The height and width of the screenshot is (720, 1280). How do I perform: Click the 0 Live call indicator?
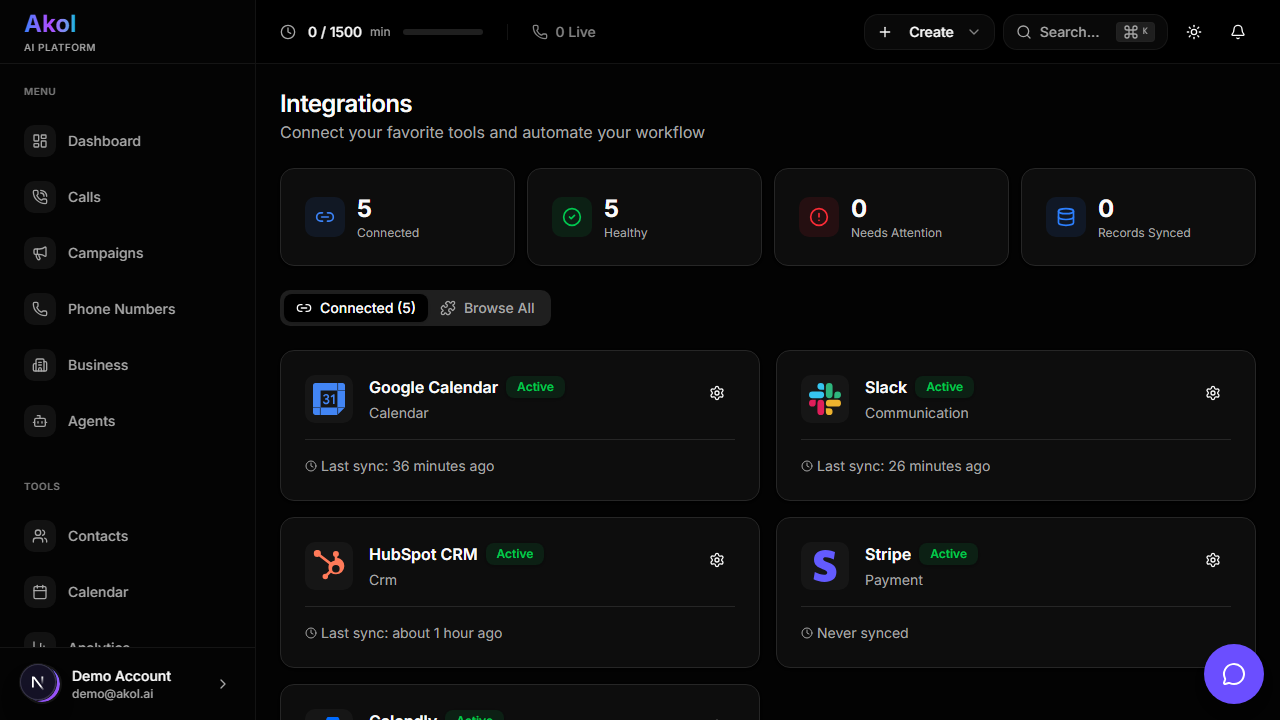click(x=563, y=32)
